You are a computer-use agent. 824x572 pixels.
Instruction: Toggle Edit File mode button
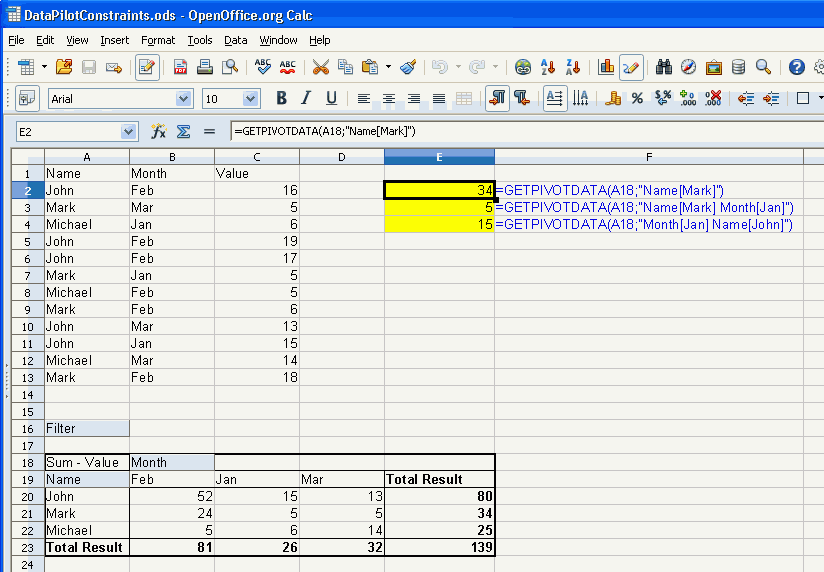coord(147,67)
